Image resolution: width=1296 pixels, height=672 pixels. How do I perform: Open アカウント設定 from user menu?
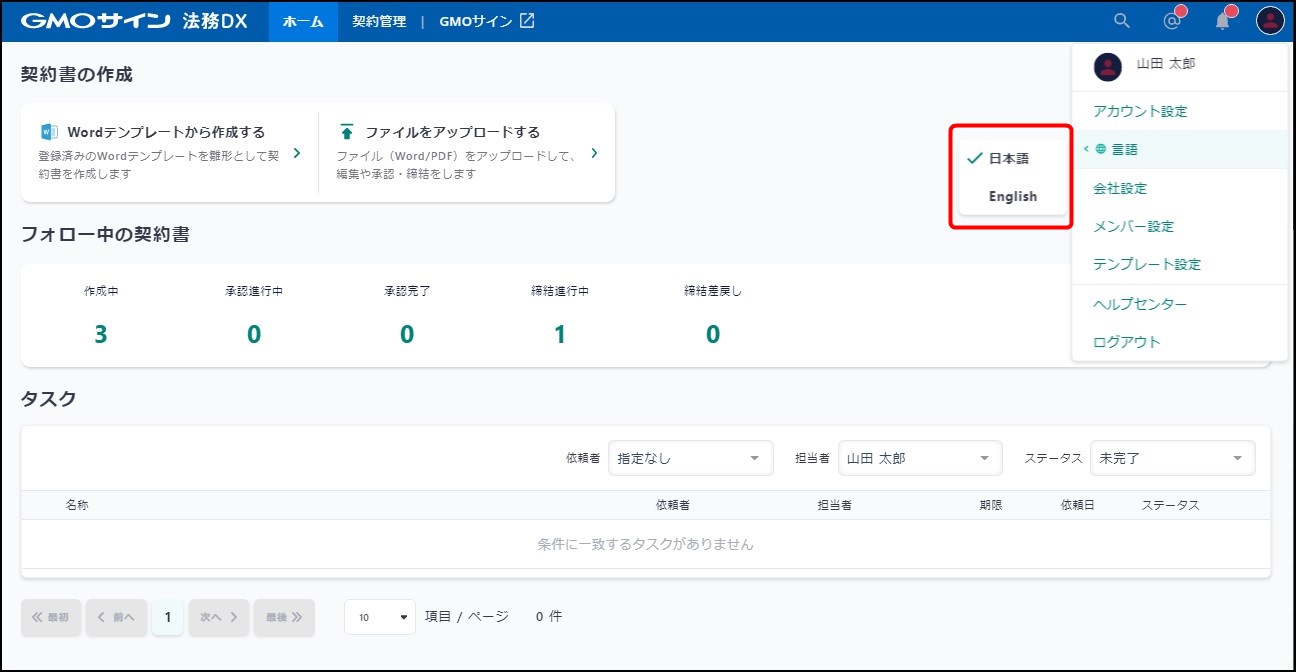pyautogui.click(x=1140, y=111)
